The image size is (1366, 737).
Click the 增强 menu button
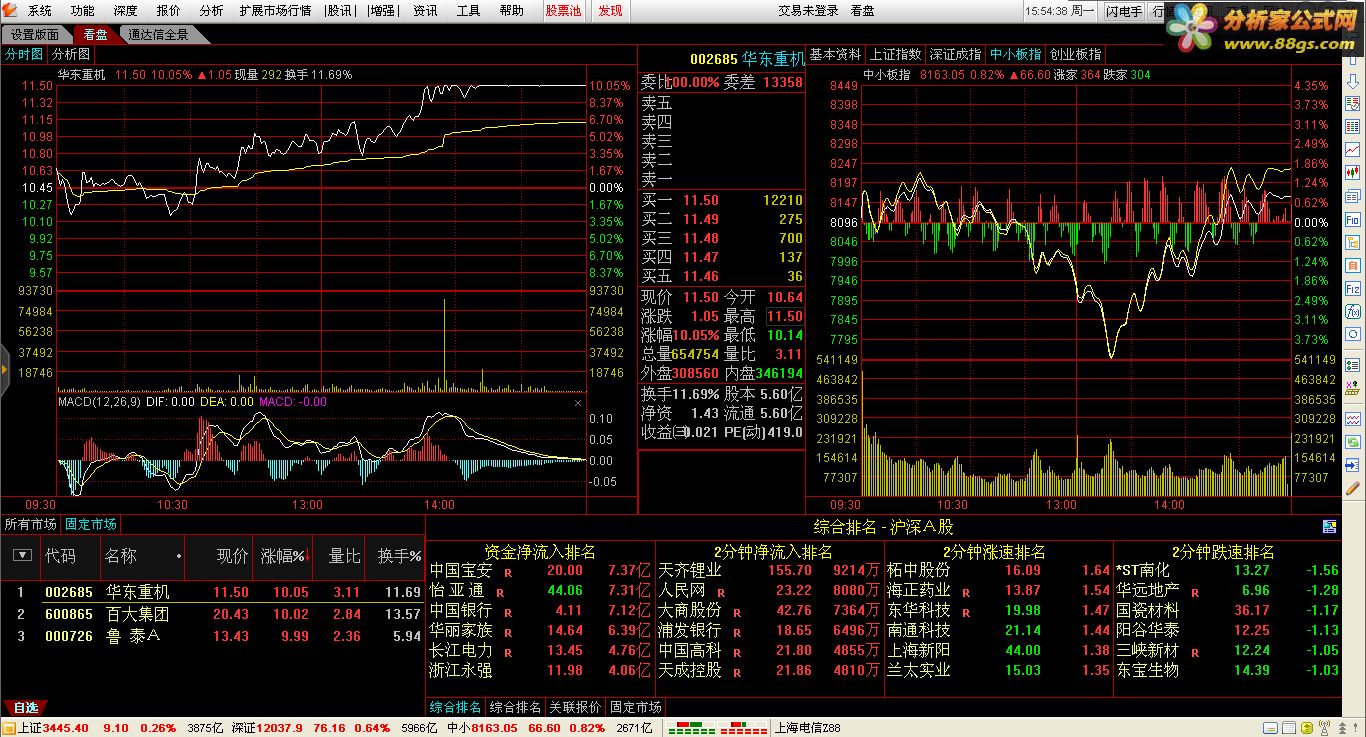coord(381,11)
